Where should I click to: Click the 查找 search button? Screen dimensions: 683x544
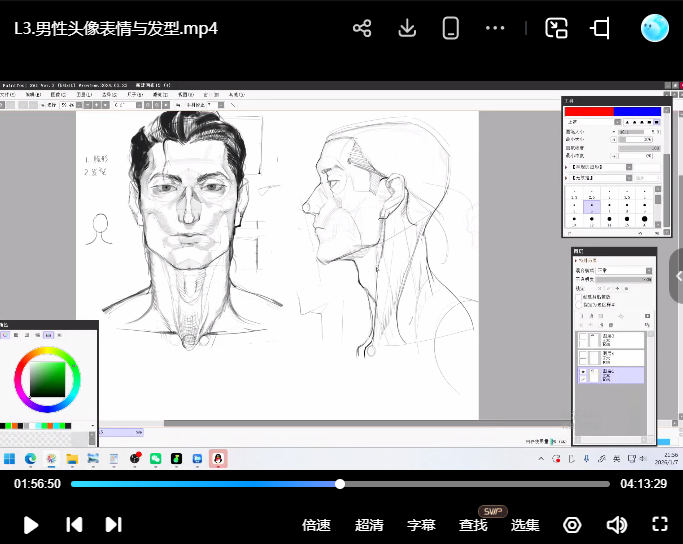(473, 525)
